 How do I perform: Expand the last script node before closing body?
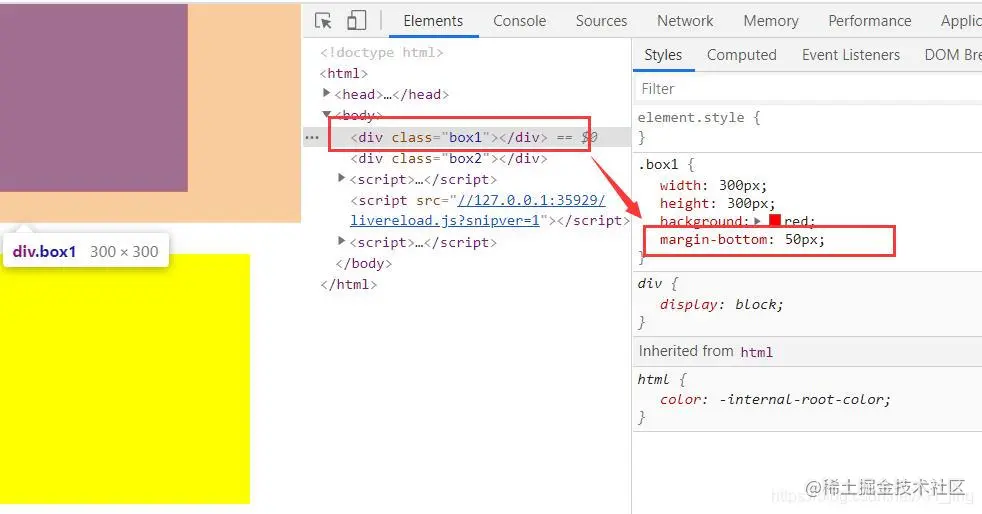coord(341,241)
